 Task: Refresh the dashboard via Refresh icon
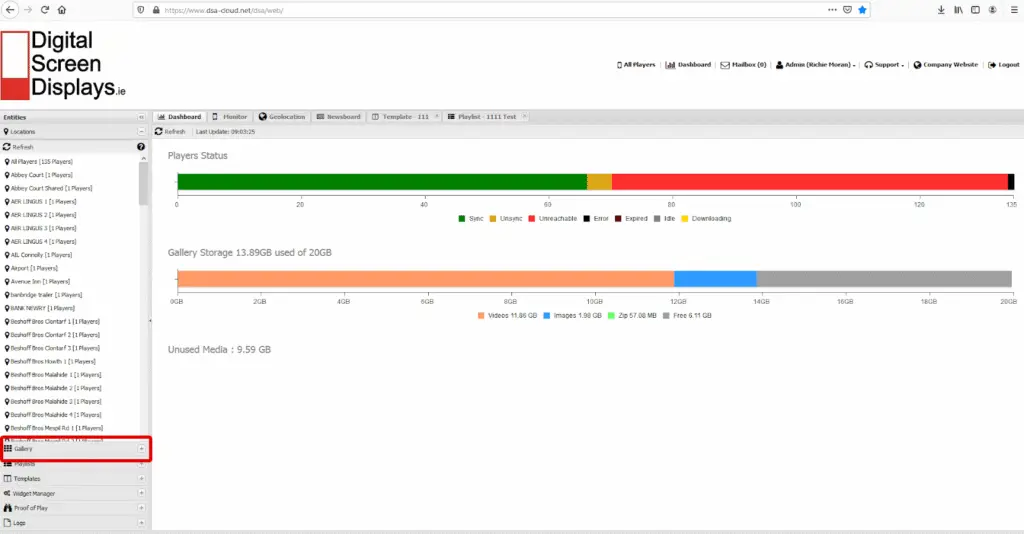click(x=170, y=132)
